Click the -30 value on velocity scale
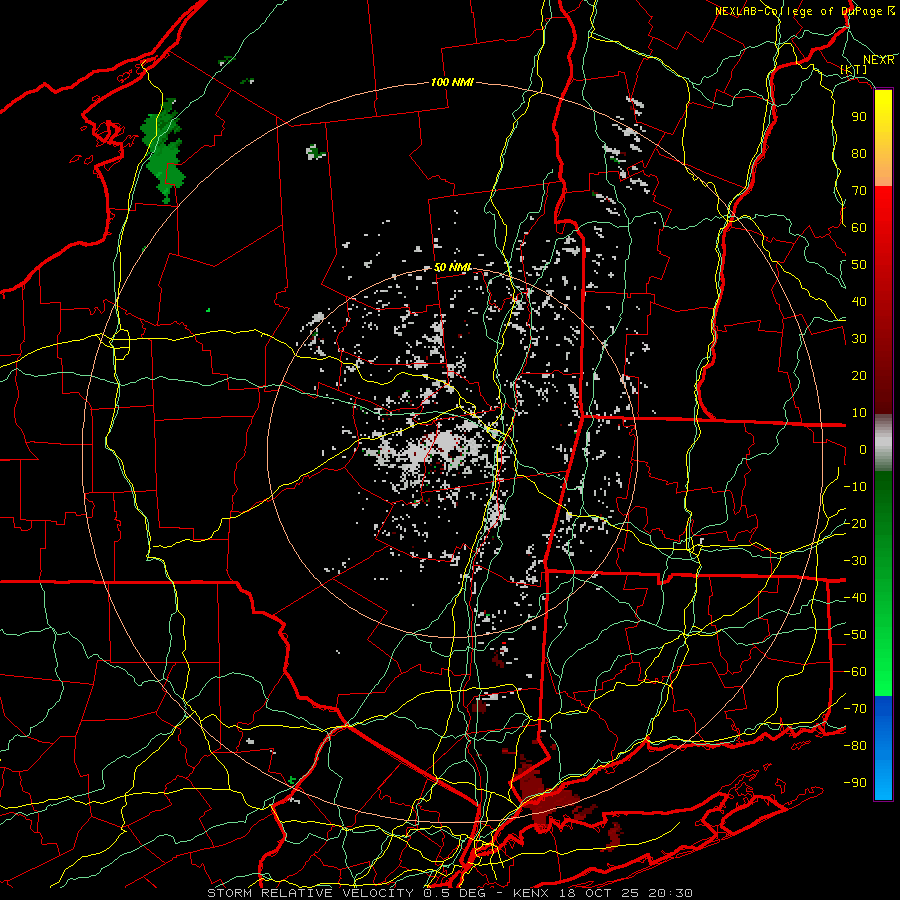900x900 pixels. pyautogui.click(x=855, y=561)
